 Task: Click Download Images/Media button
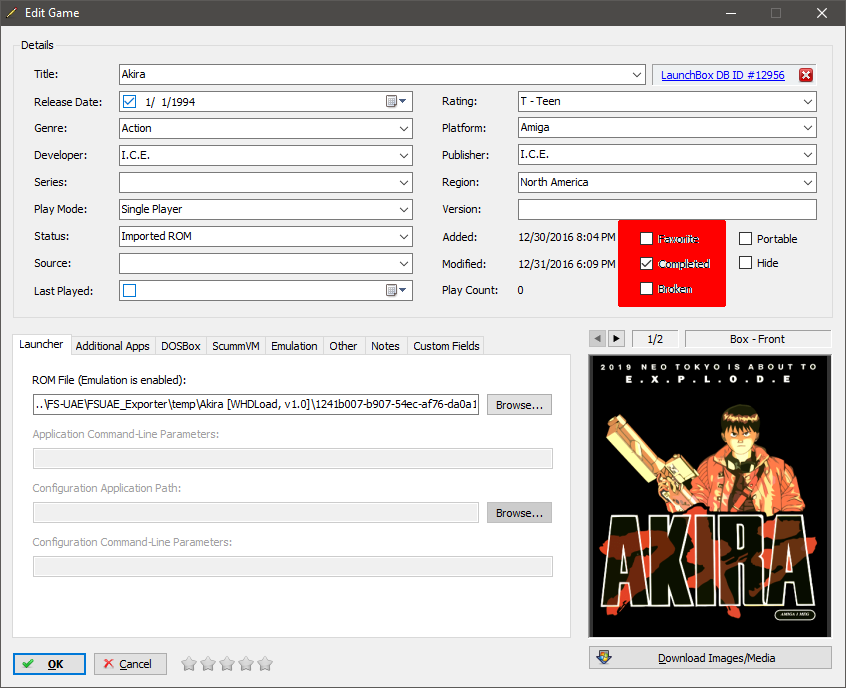coord(710,658)
